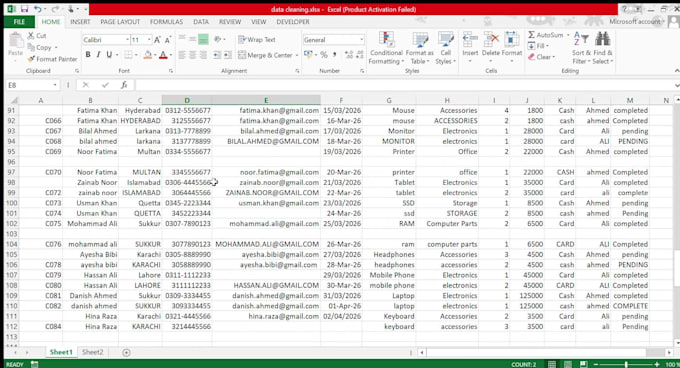Switch to the FORMULAS ribbon tab
Screen dimensions: 680x368
[167, 22]
